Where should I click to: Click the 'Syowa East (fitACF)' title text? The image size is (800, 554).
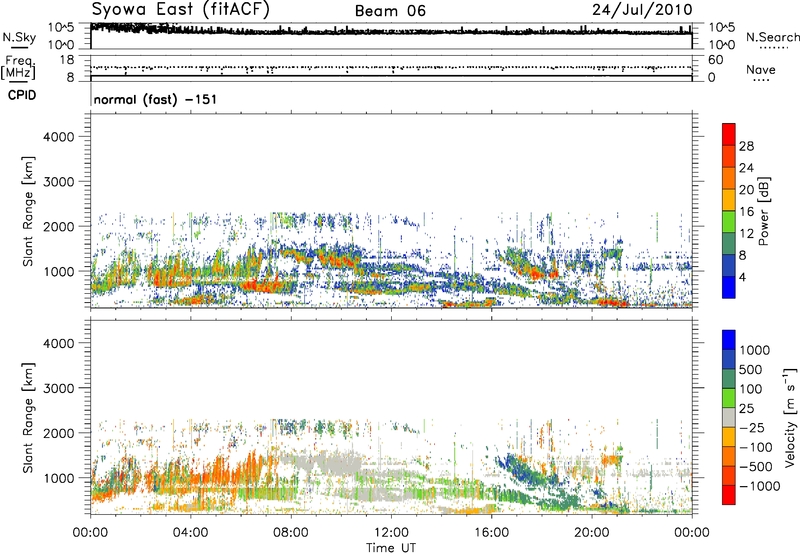click(181, 10)
